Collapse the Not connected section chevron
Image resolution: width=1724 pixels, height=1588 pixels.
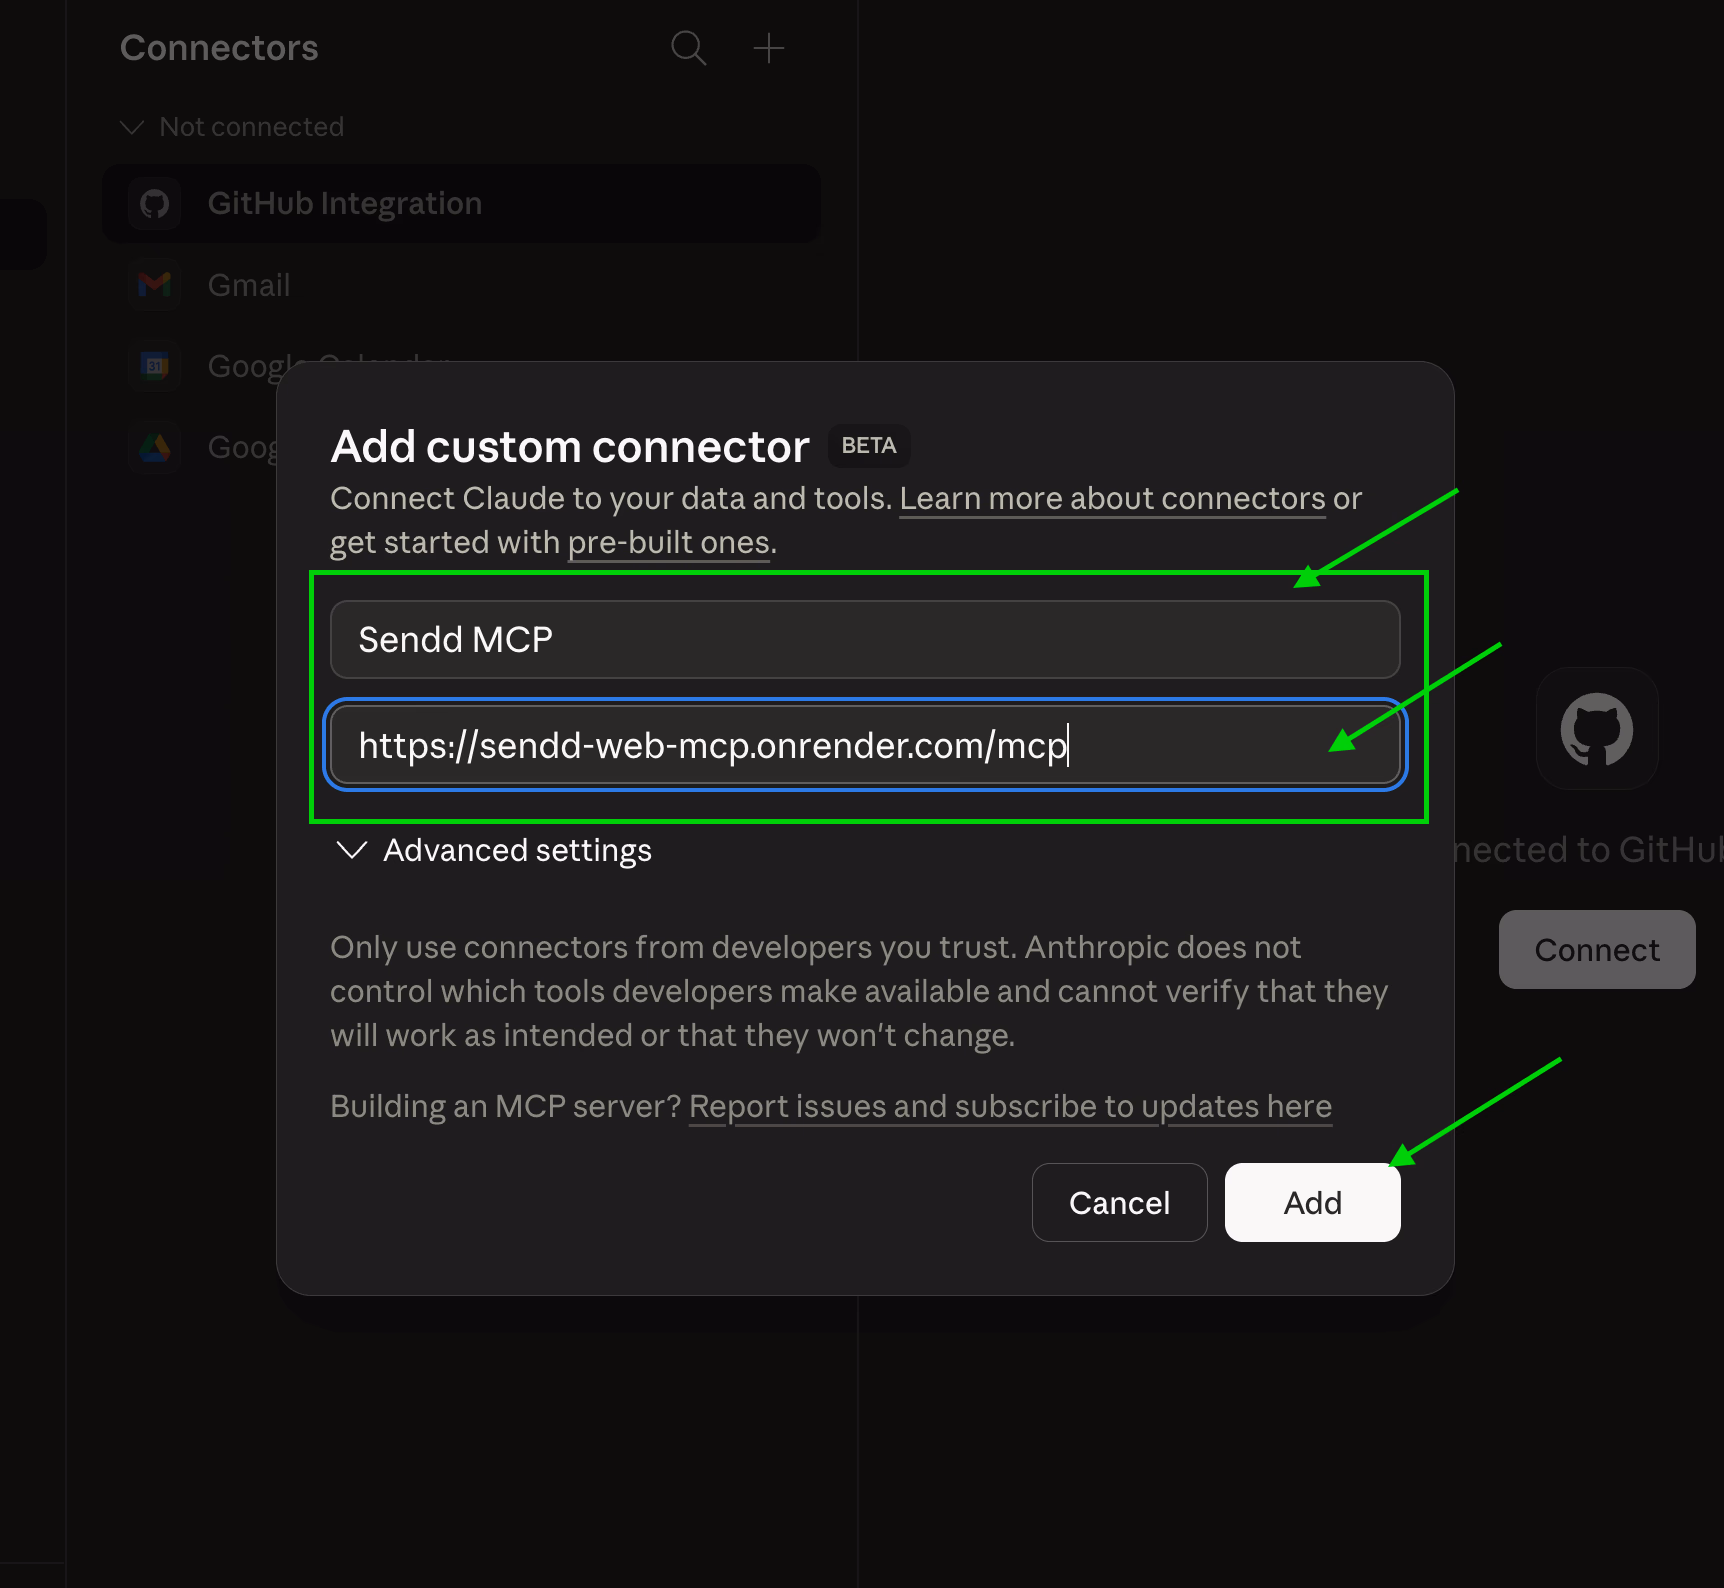click(132, 127)
